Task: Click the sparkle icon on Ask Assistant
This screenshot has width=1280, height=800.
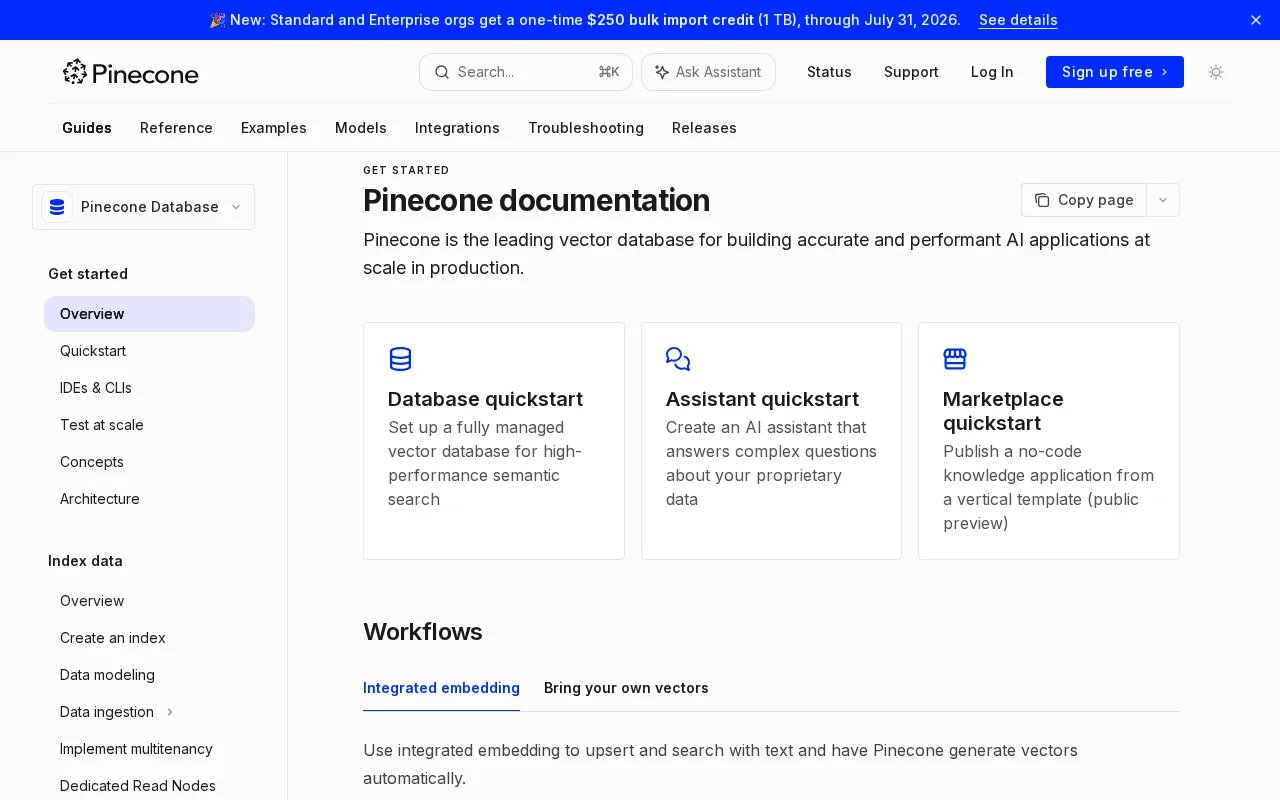Action: (x=662, y=72)
